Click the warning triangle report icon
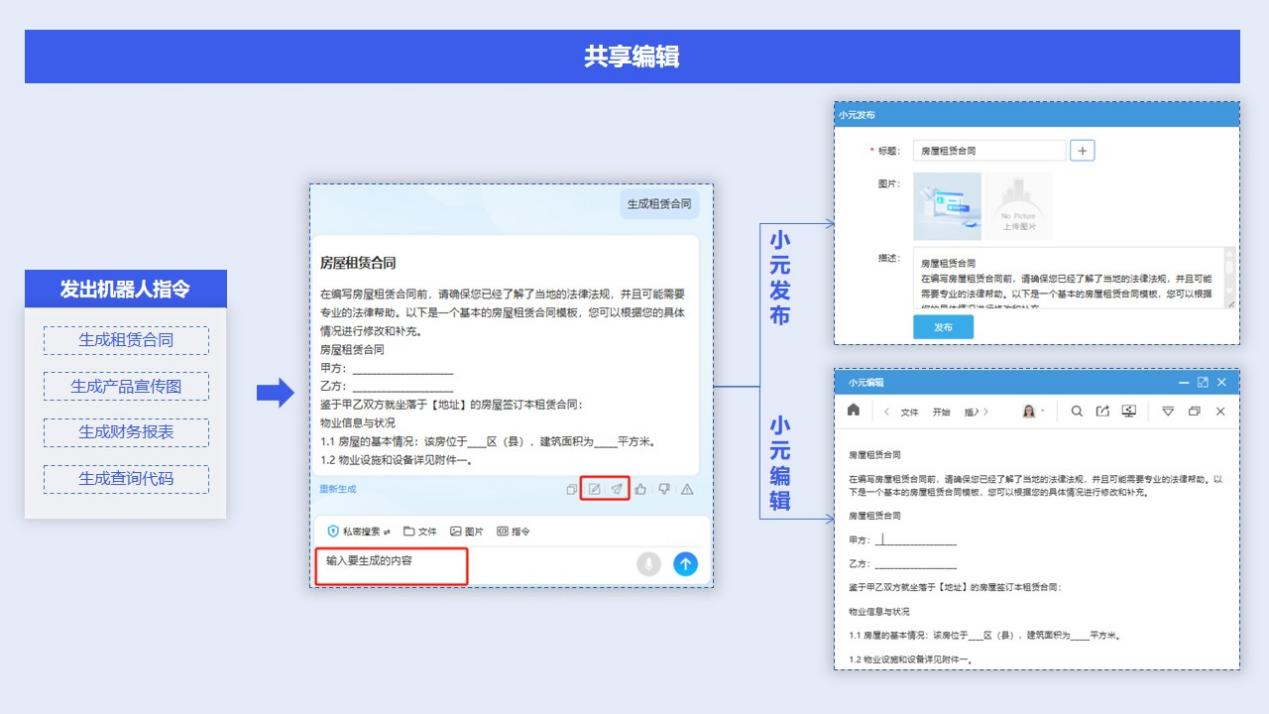This screenshot has width=1269, height=714. [x=687, y=489]
